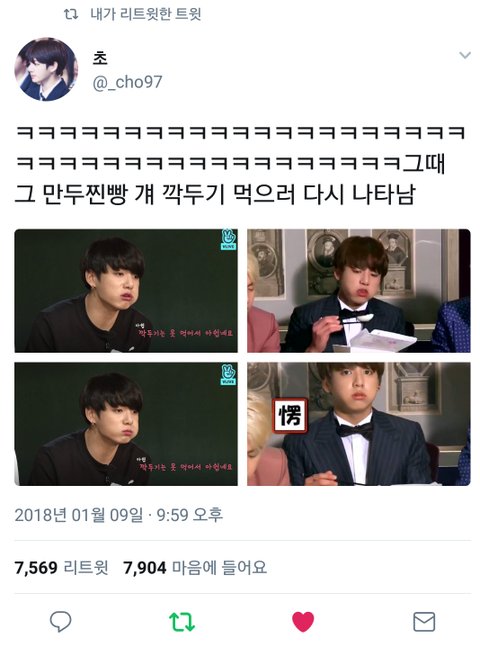Click the tweet body text
The height and width of the screenshot is (647, 480).
[x=240, y=164]
